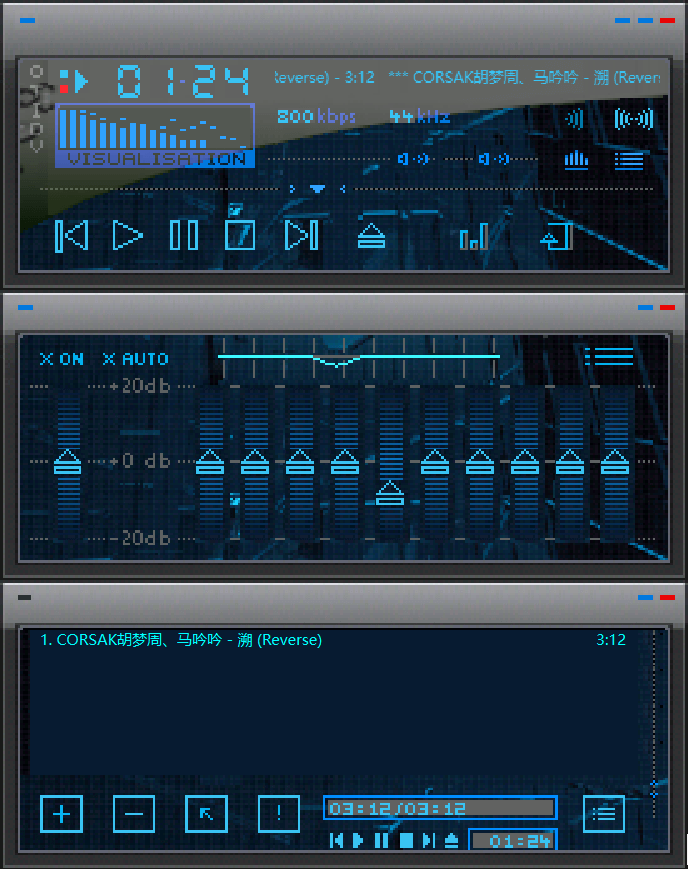Open the playlist Add (+) menu
688x869 pixels.
tap(62, 814)
